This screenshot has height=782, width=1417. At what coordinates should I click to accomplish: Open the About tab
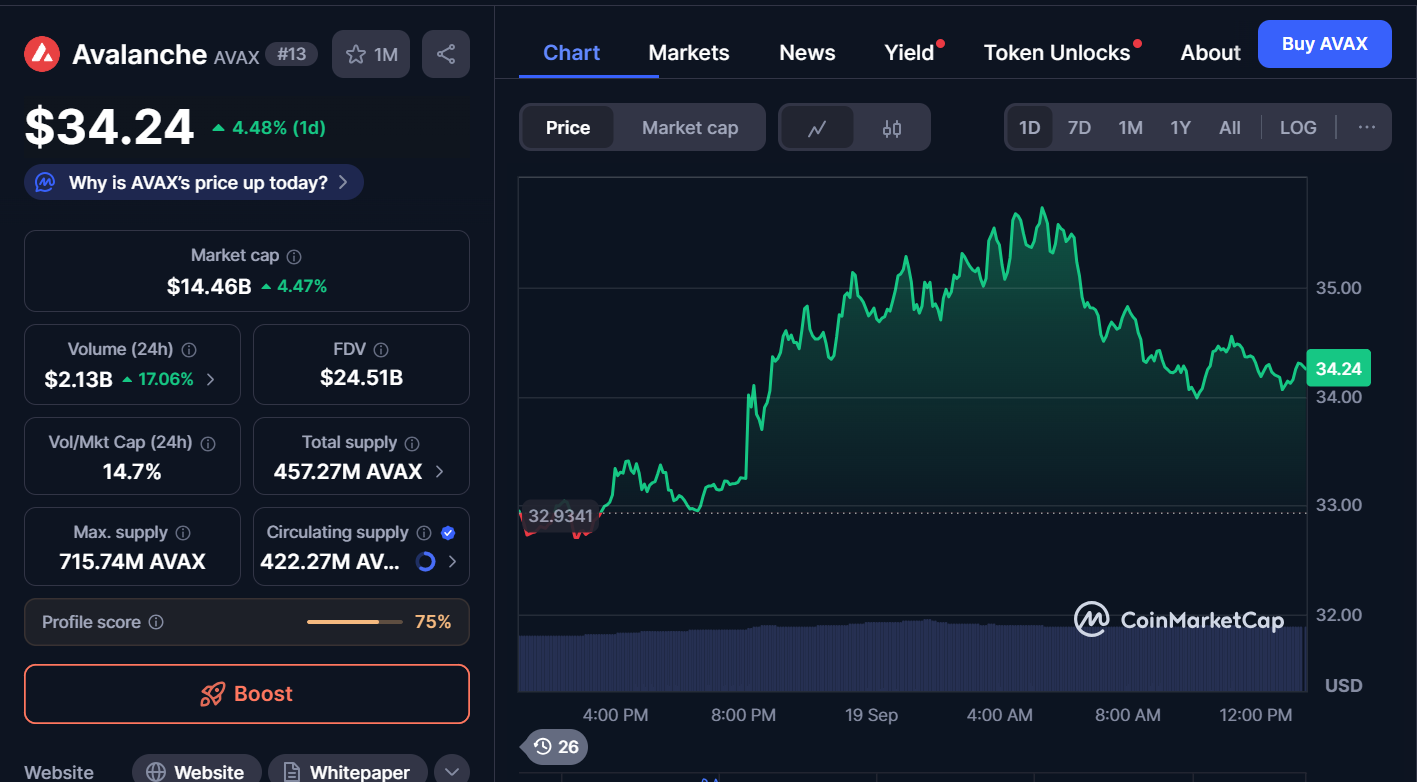point(1210,53)
